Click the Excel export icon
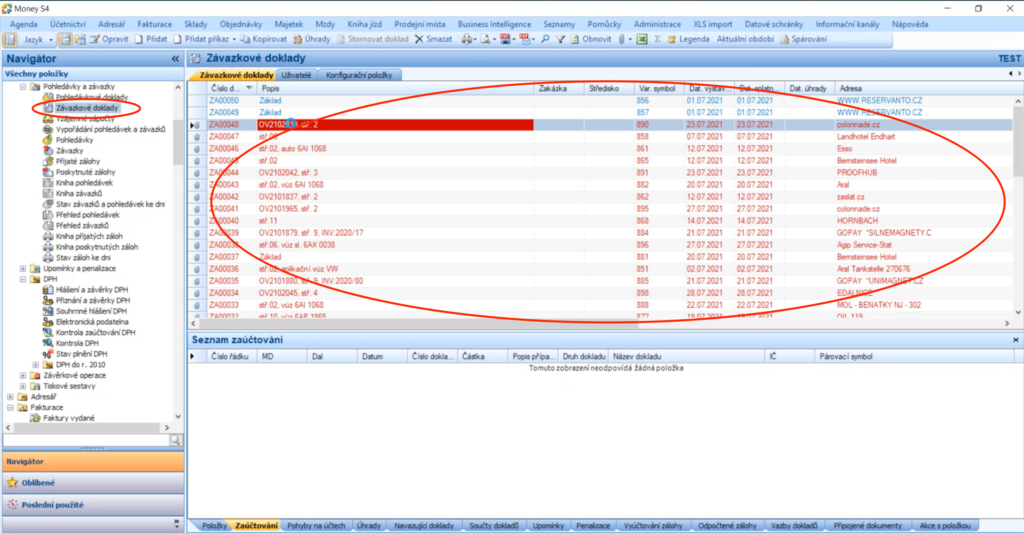1024x533 pixels. click(x=642, y=39)
